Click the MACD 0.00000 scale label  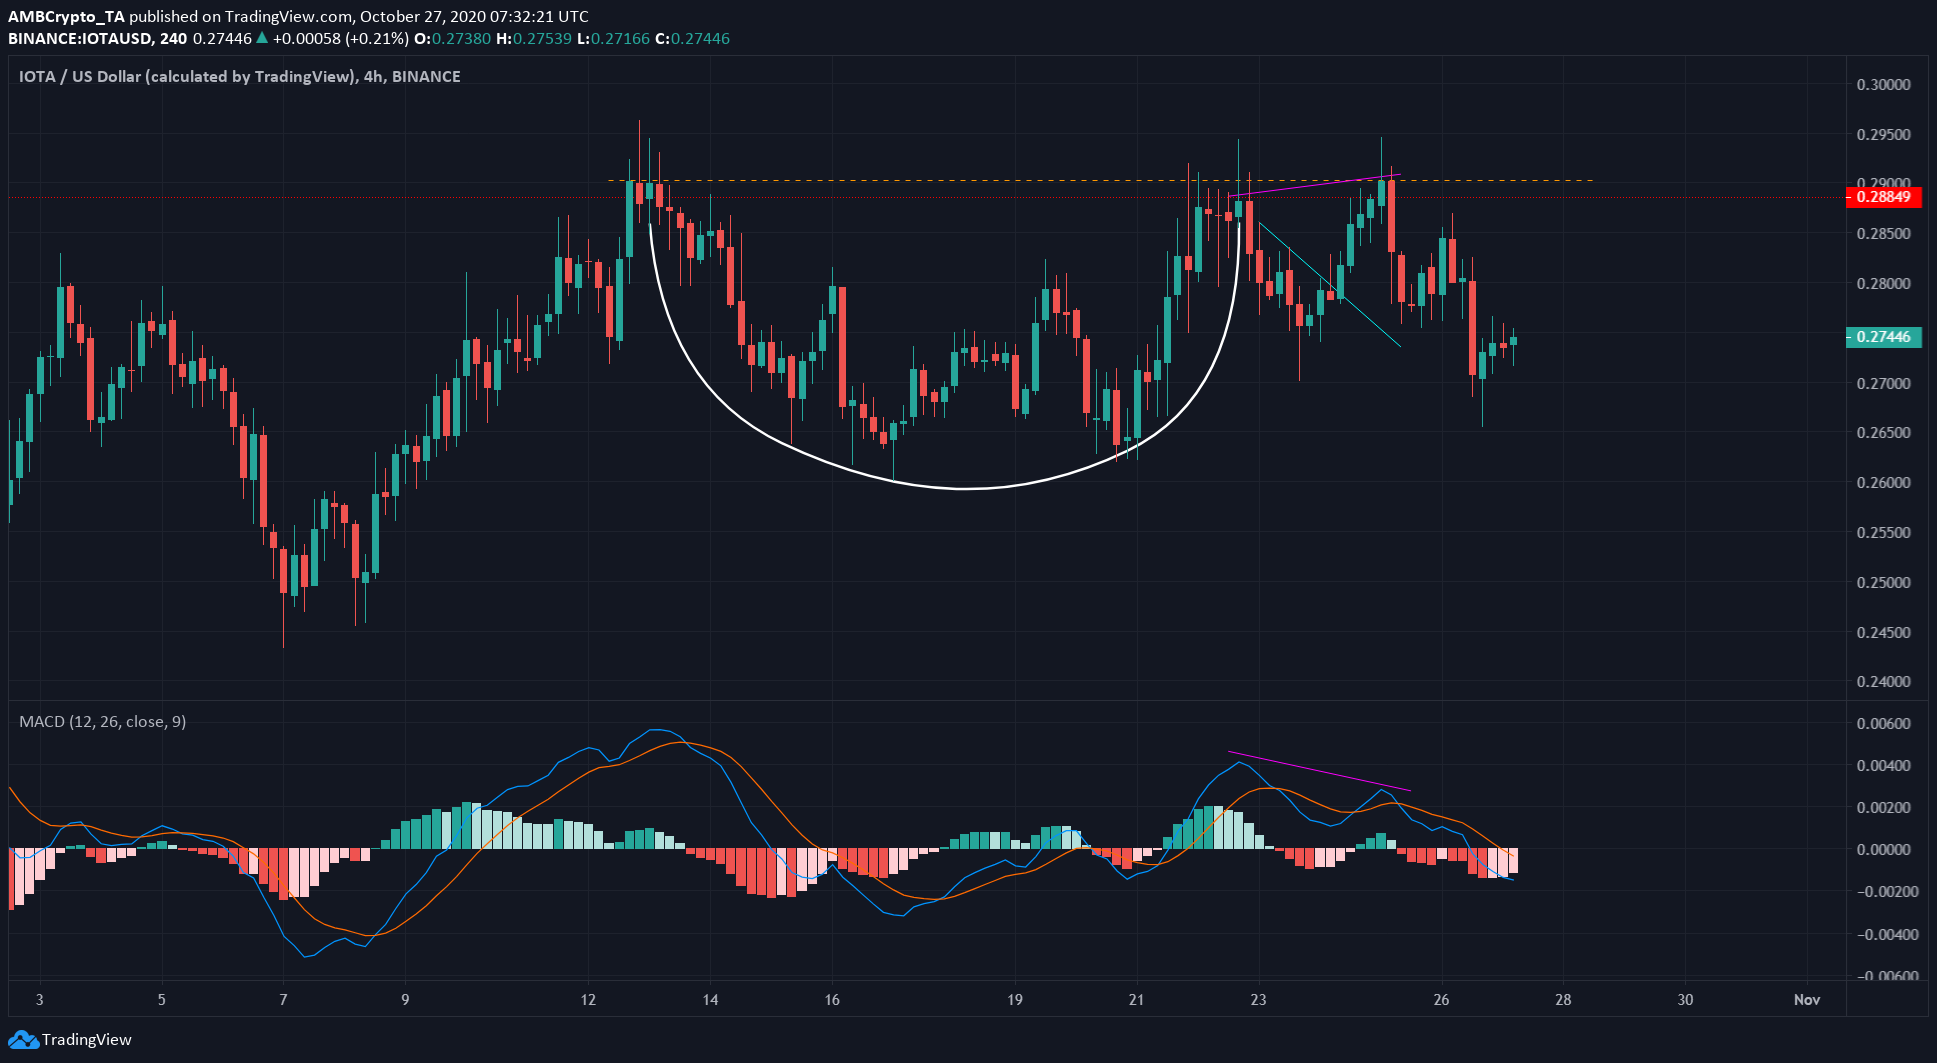[x=1884, y=850]
